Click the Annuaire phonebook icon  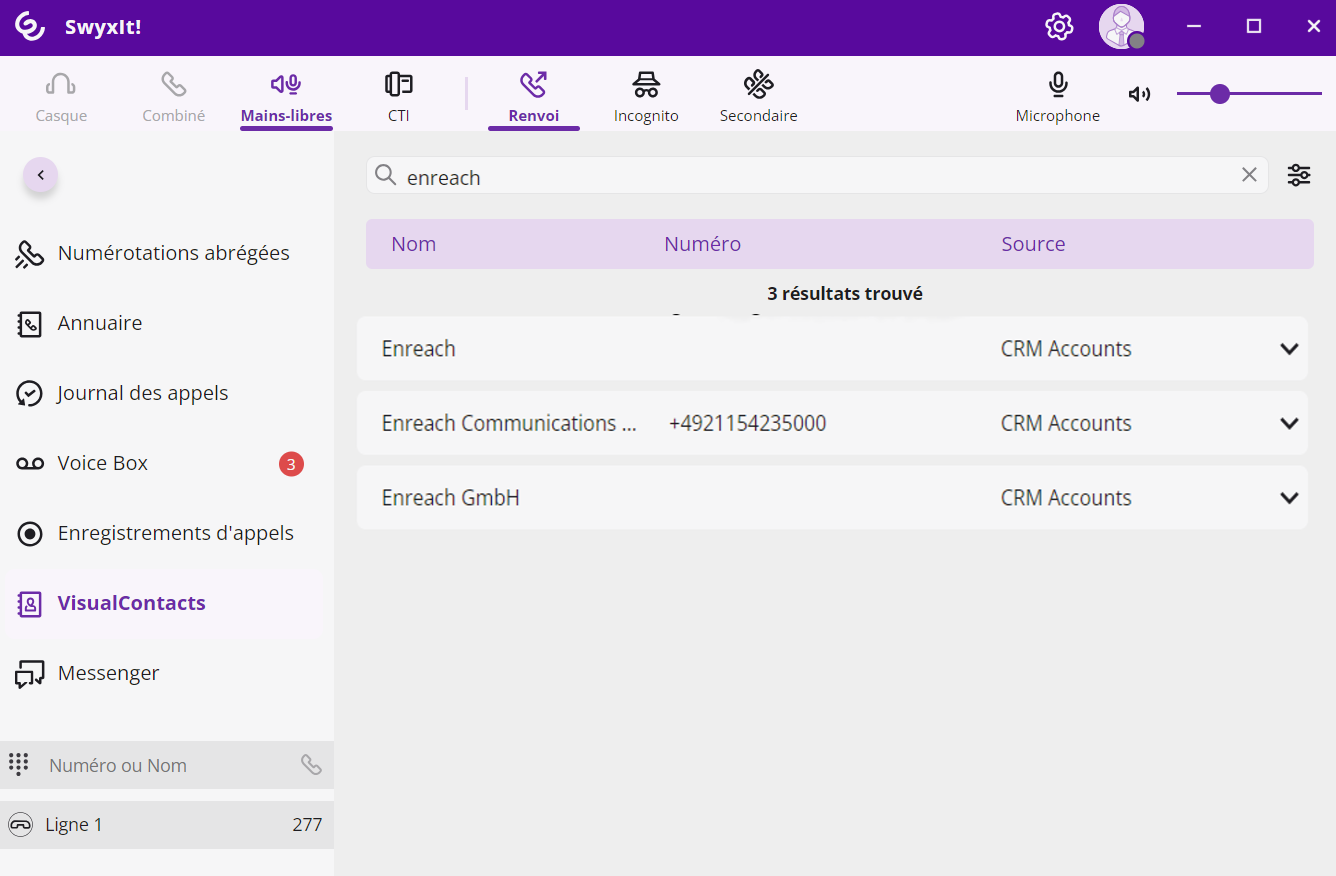point(30,324)
